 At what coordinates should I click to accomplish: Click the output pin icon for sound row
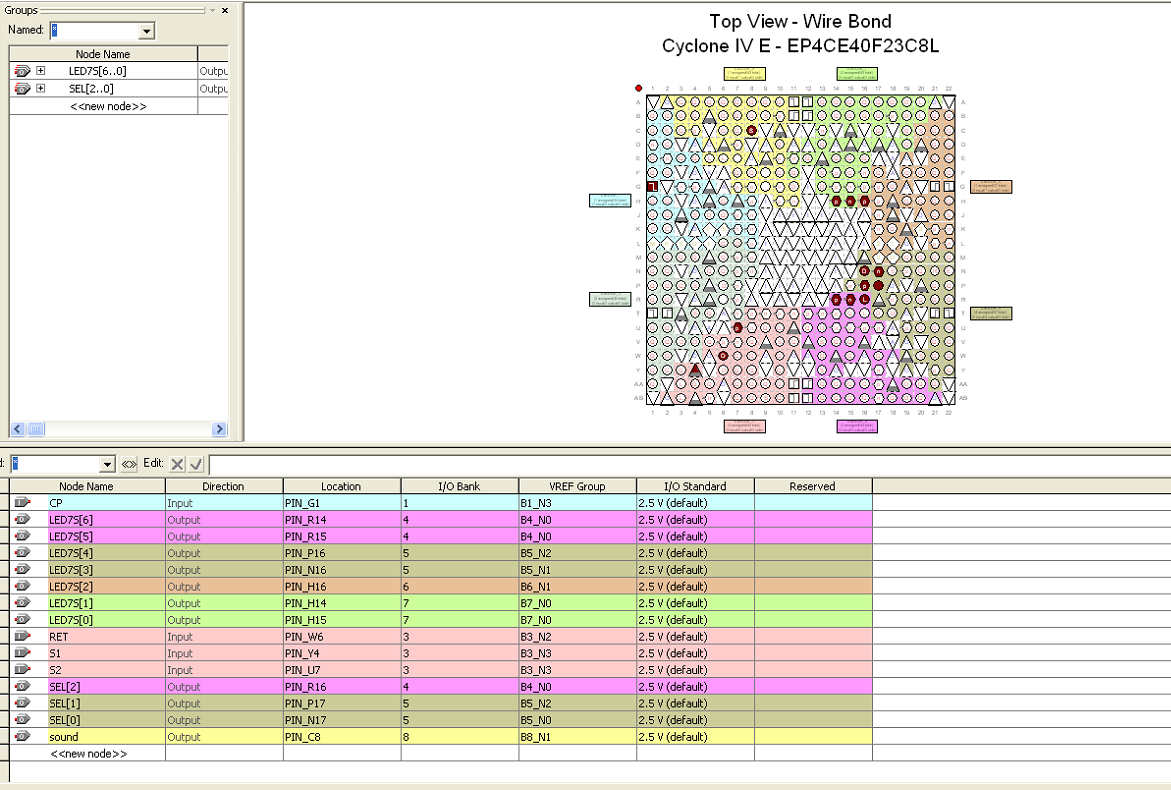(22, 736)
